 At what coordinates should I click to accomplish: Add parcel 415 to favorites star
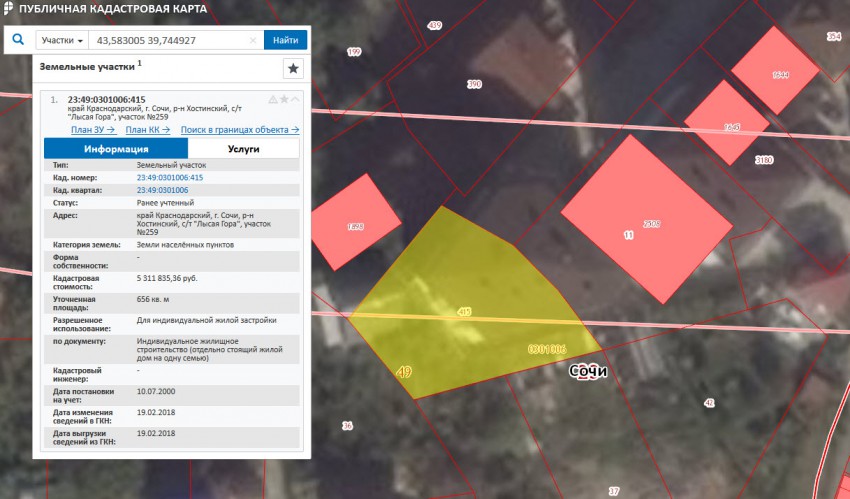284,100
